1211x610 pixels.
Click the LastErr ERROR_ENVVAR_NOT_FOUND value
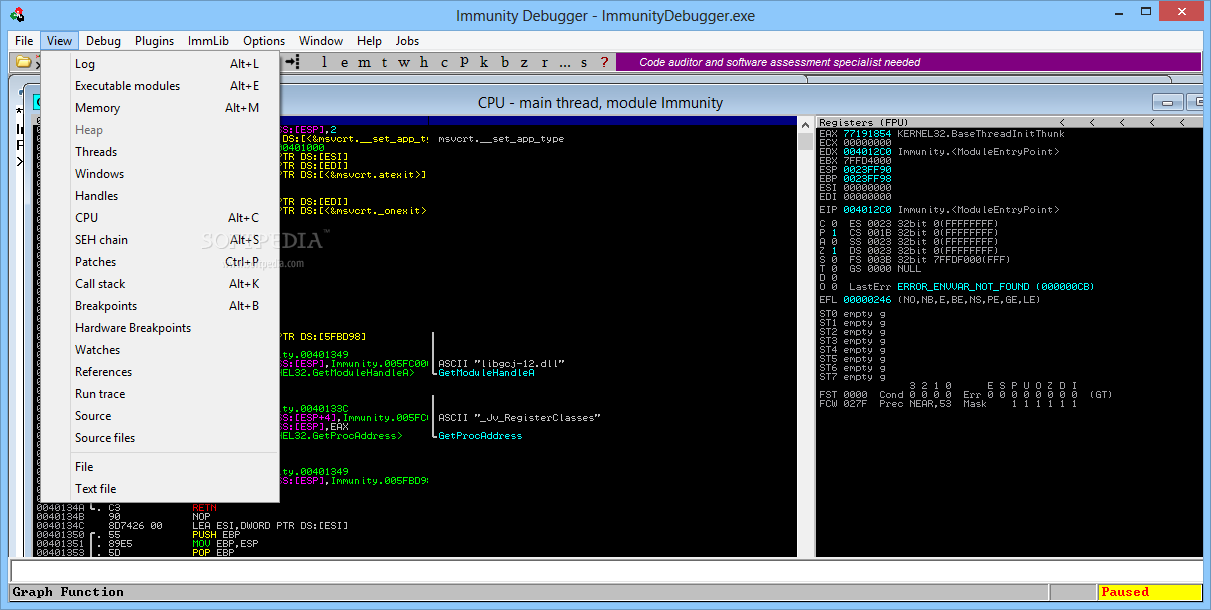click(x=996, y=287)
